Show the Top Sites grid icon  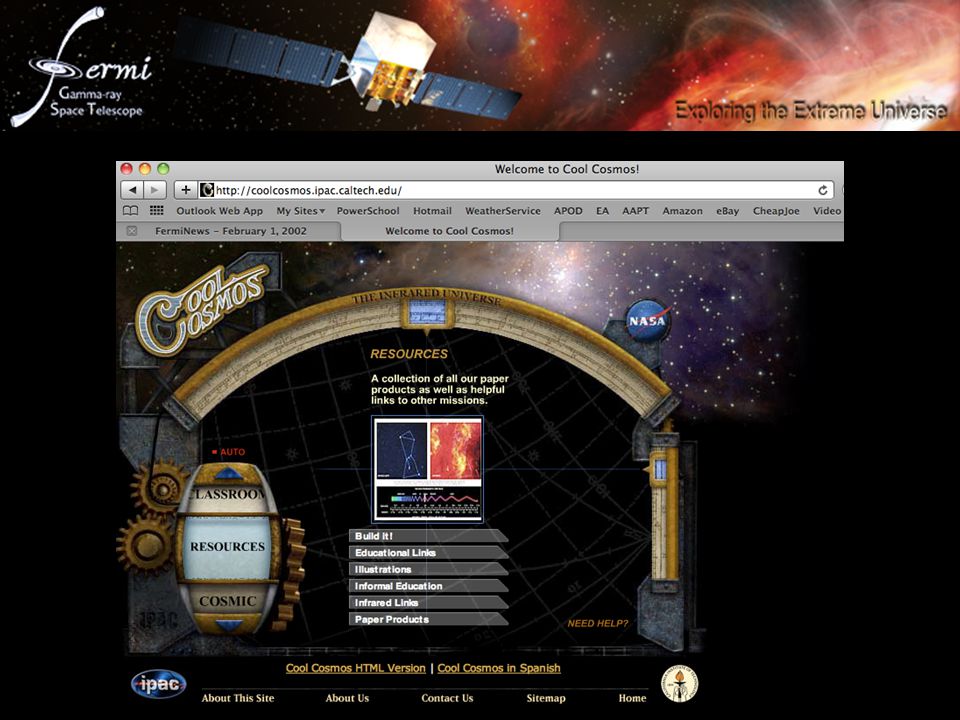pyautogui.click(x=157, y=211)
